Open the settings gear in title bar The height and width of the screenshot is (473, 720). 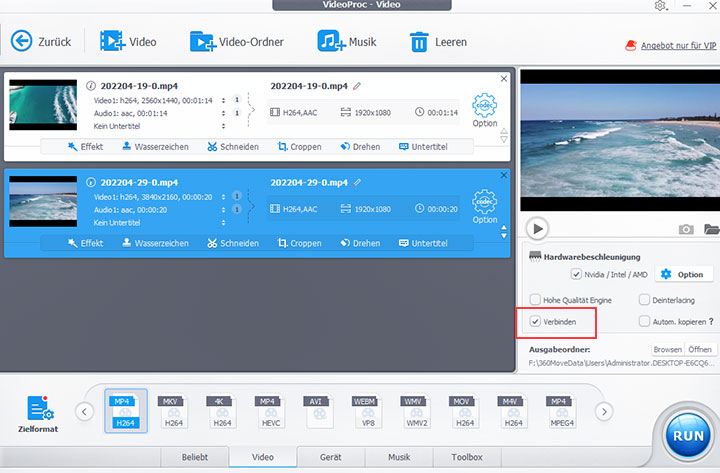click(660, 6)
